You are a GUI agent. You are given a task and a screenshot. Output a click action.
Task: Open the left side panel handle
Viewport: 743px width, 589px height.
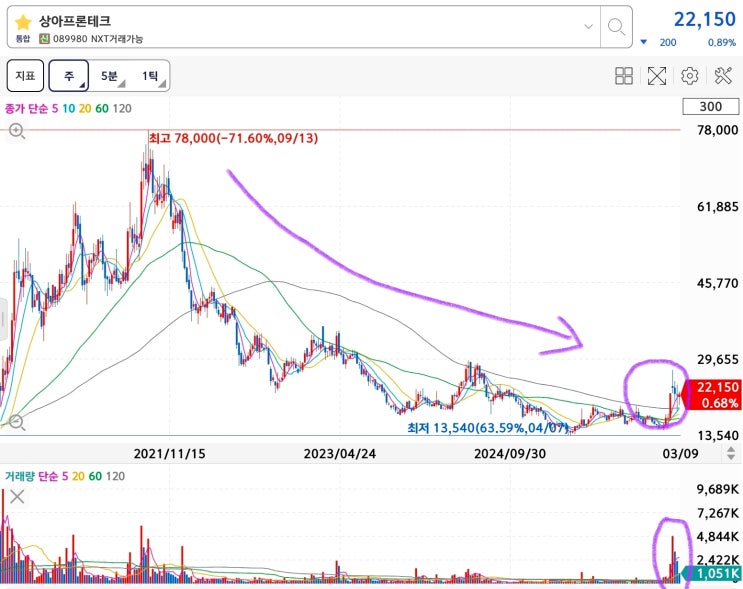coord(3,319)
